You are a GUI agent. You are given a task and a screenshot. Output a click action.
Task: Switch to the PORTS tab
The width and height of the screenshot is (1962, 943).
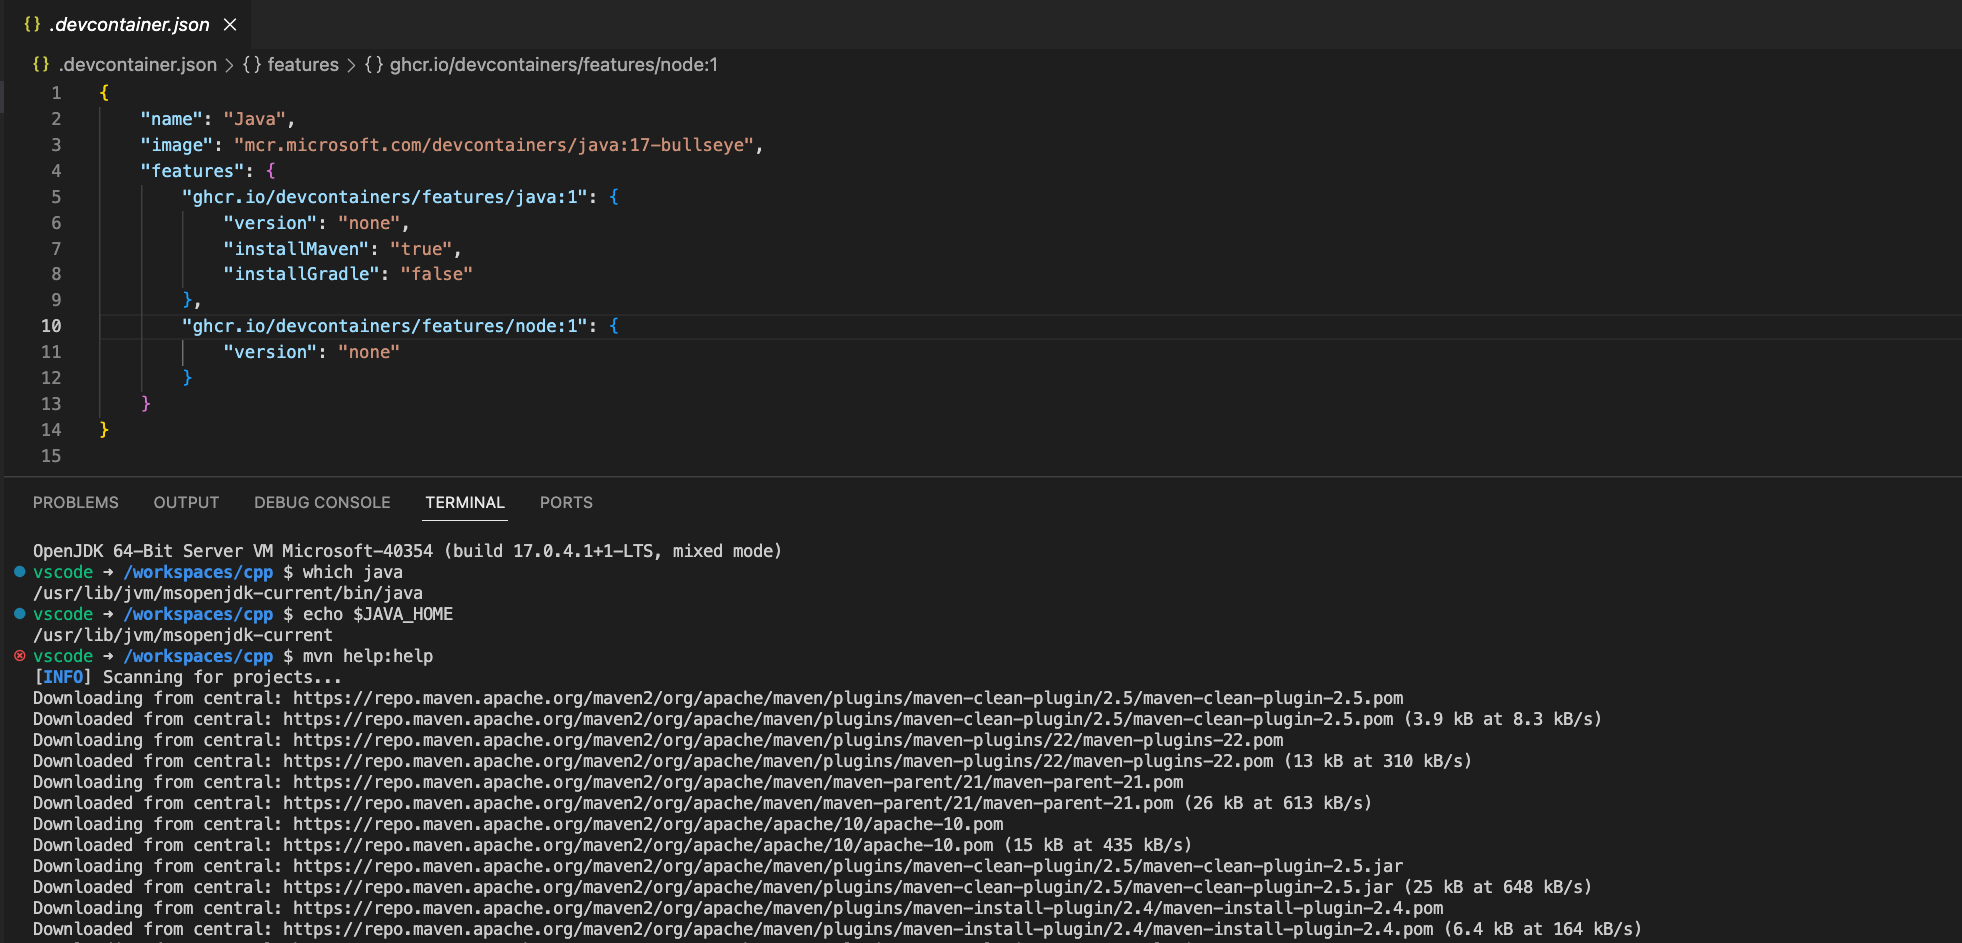[x=566, y=502]
